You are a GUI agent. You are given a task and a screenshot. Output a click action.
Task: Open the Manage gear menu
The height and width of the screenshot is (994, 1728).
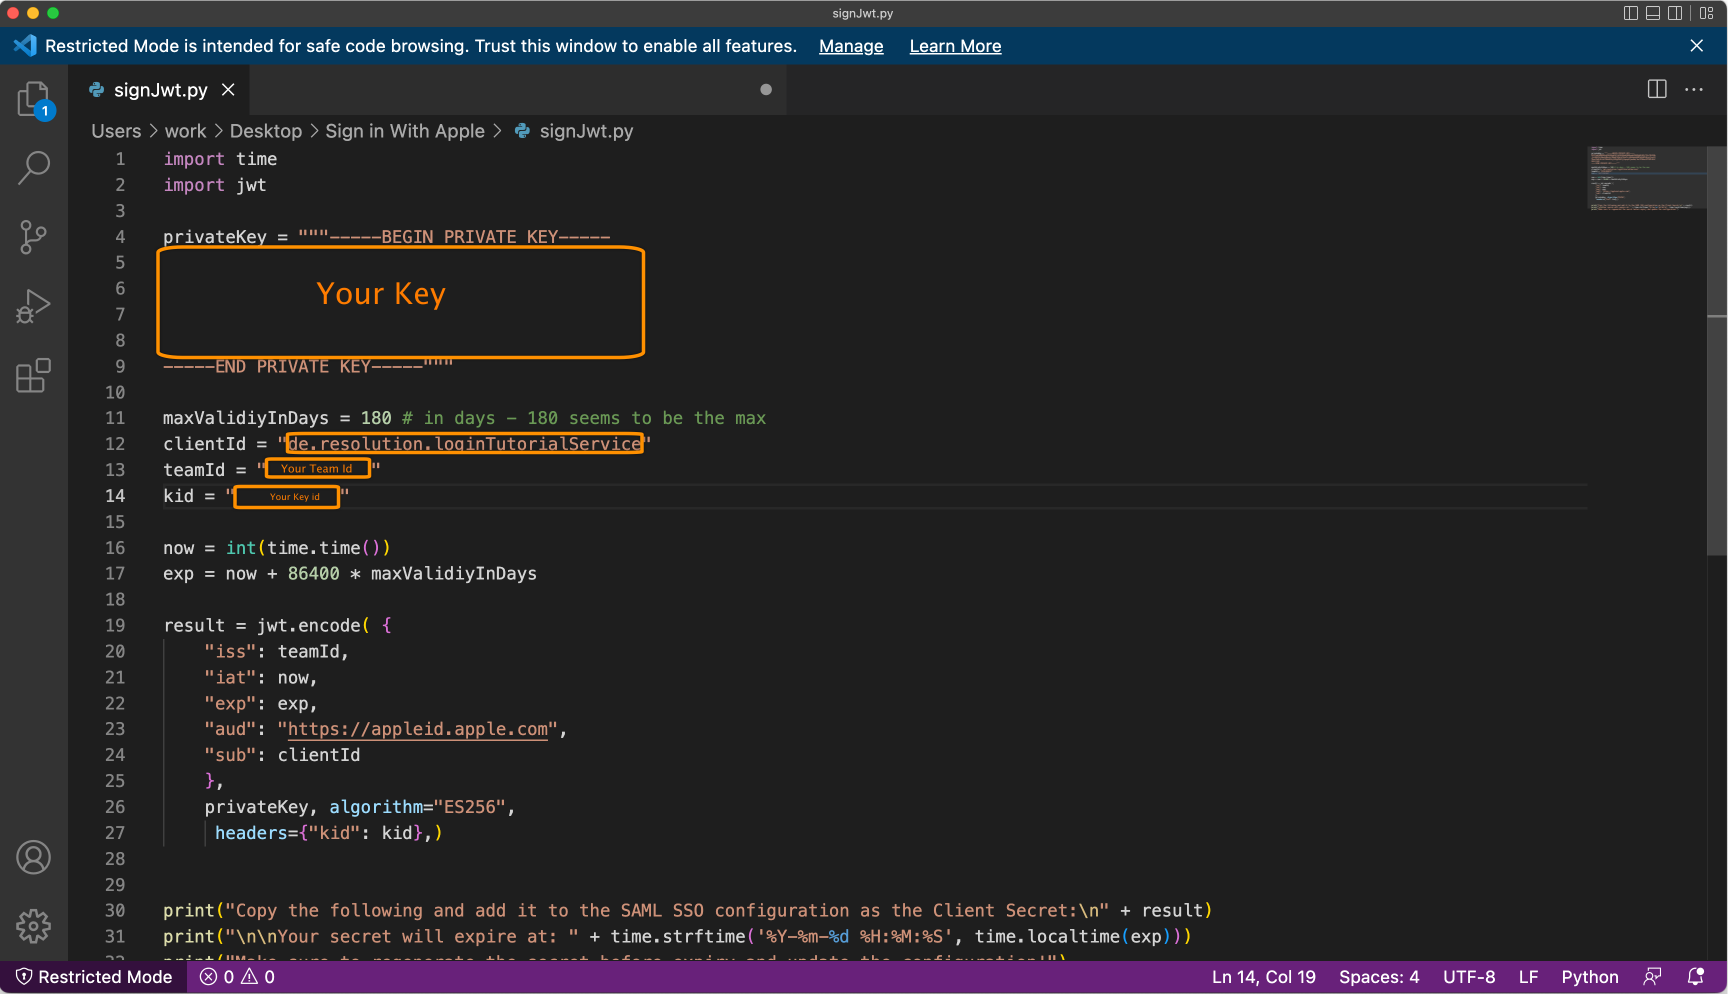pos(34,926)
